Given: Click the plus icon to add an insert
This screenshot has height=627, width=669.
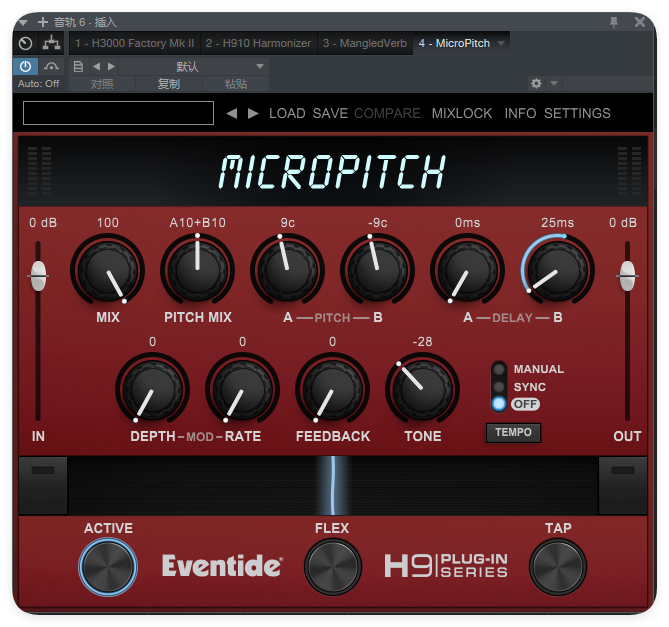Looking at the screenshot, I should click(x=43, y=22).
